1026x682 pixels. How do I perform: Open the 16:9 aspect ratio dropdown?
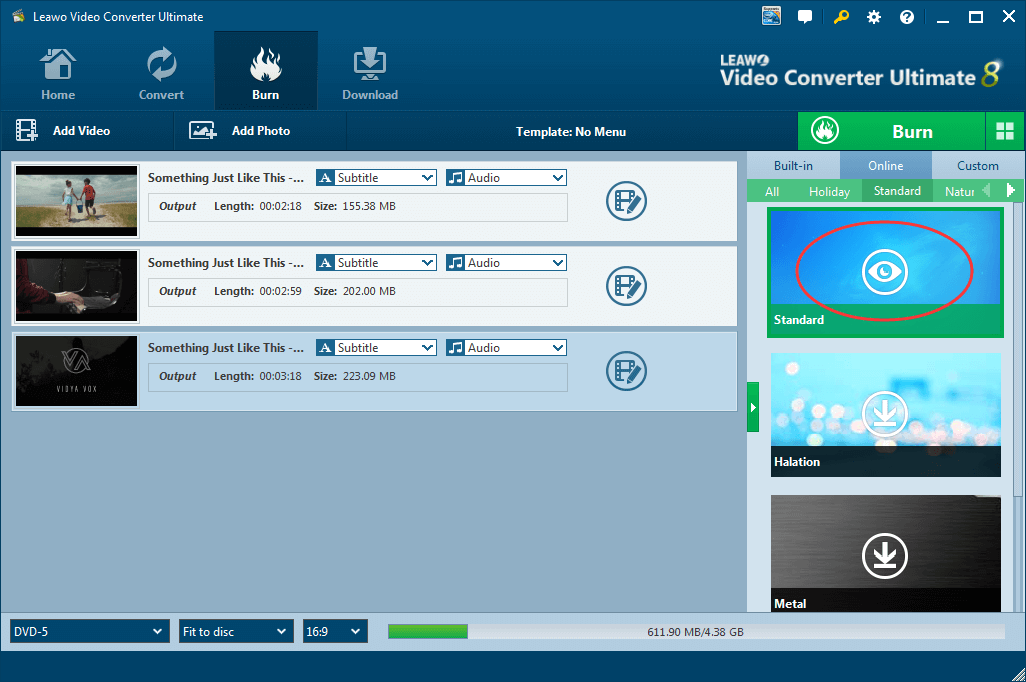click(334, 632)
